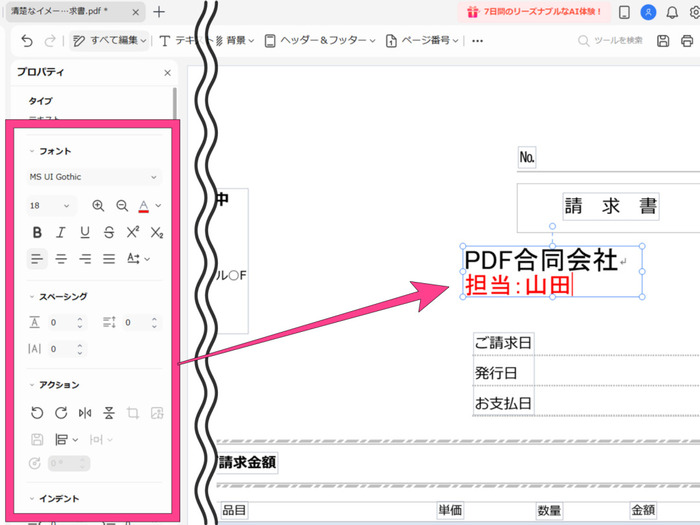Viewport: 700px width, 525px height.
Task: Click rotate clockwise icon
Action: [x=61, y=413]
